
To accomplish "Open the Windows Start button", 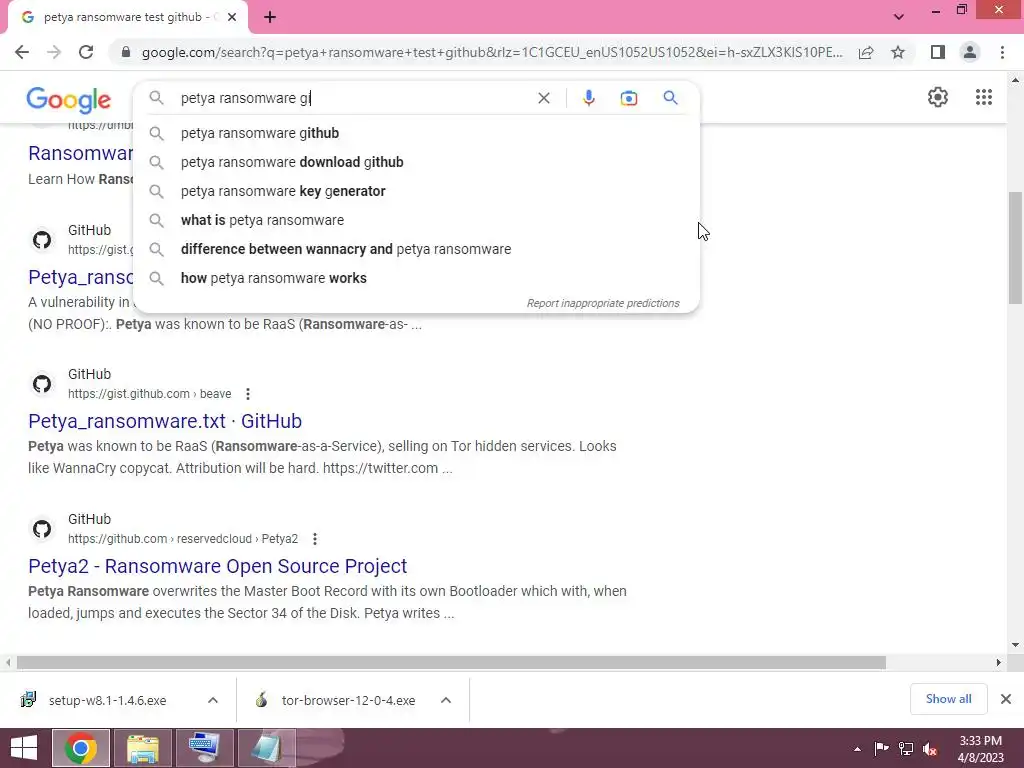I will click(x=24, y=748).
